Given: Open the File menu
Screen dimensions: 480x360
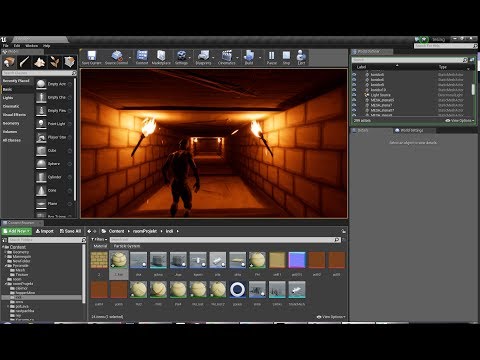Looking at the screenshot, I should [6, 46].
